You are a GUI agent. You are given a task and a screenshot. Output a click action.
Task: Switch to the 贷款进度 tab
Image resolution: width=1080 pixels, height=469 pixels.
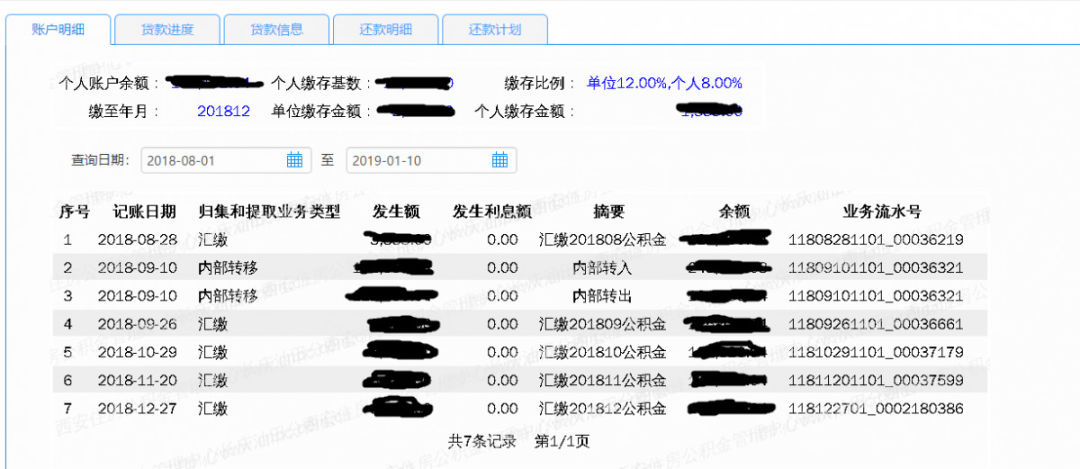coord(167,30)
